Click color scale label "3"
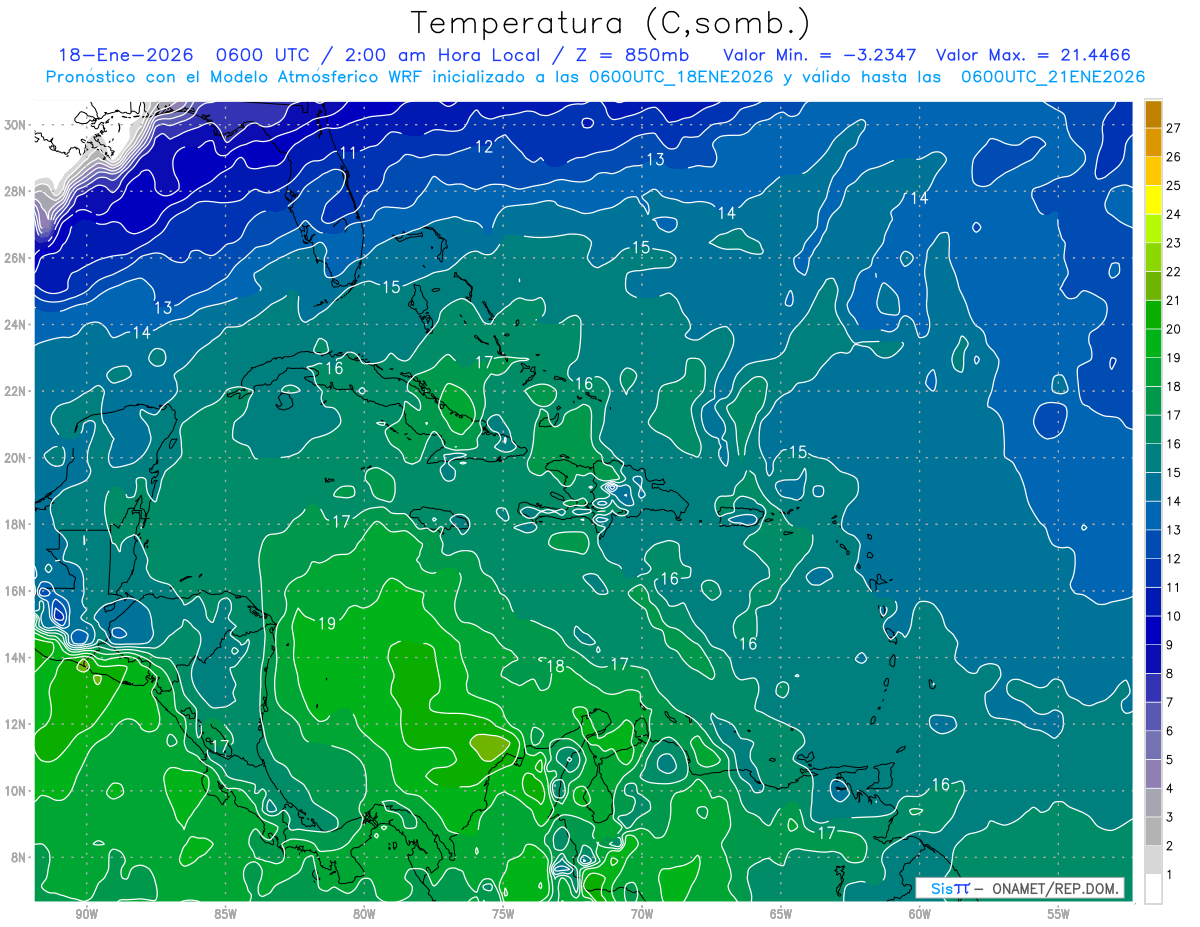 point(1170,818)
